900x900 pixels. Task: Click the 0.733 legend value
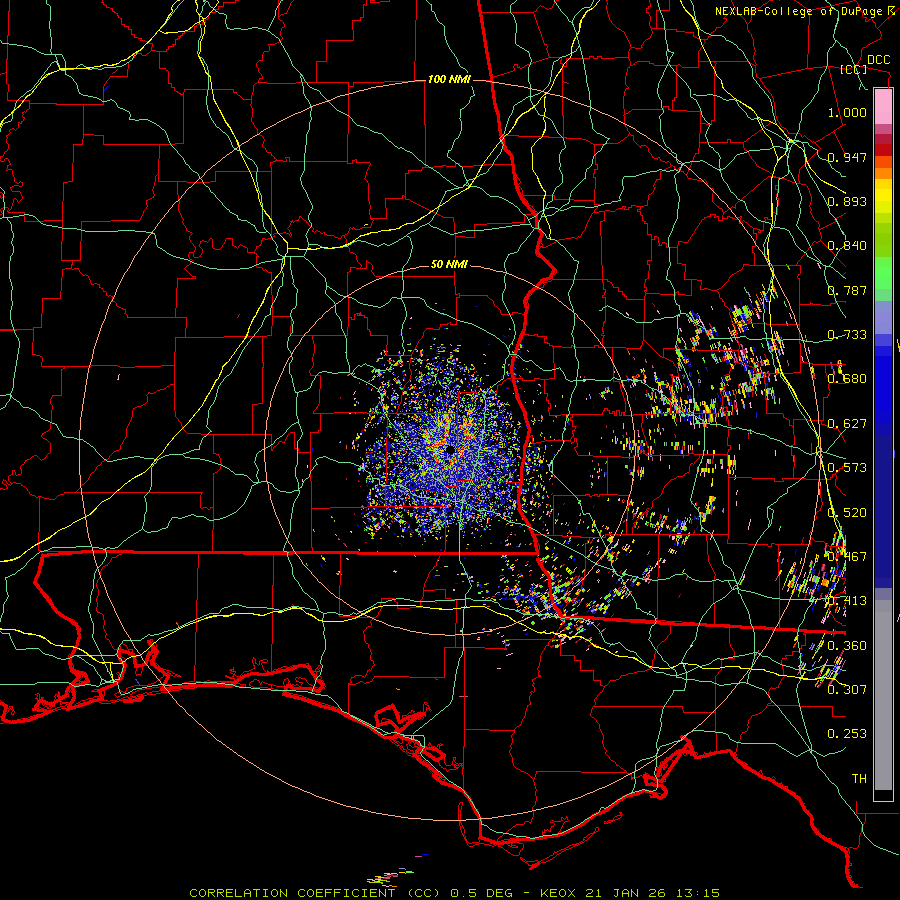(x=847, y=335)
